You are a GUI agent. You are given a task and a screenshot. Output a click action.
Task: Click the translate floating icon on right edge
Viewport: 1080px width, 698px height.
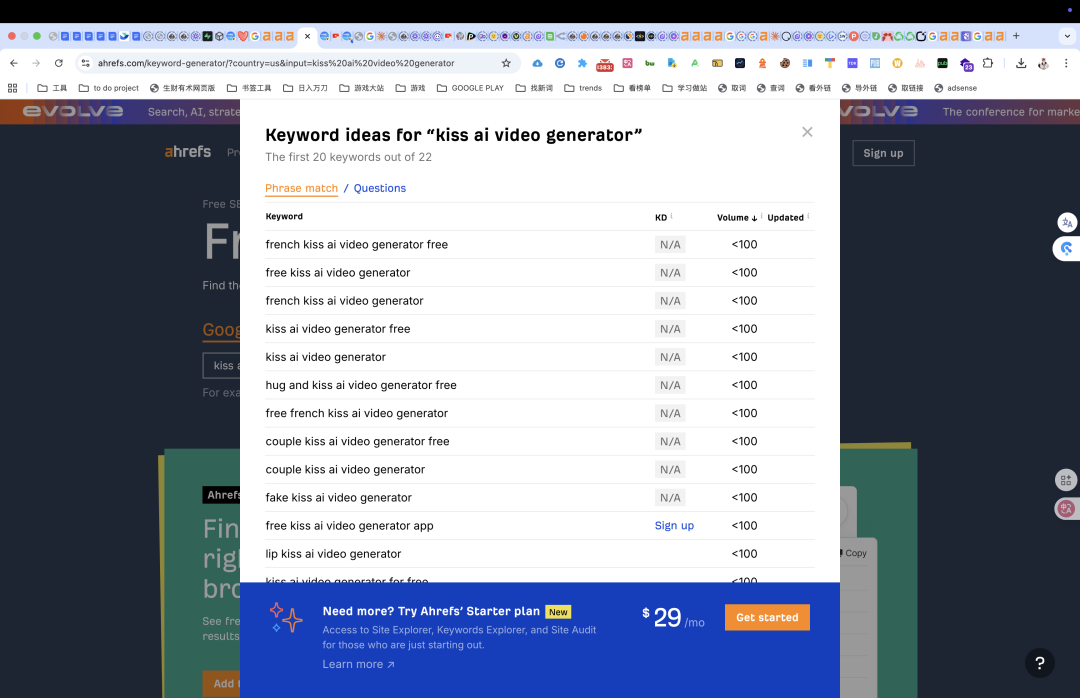click(x=1067, y=222)
